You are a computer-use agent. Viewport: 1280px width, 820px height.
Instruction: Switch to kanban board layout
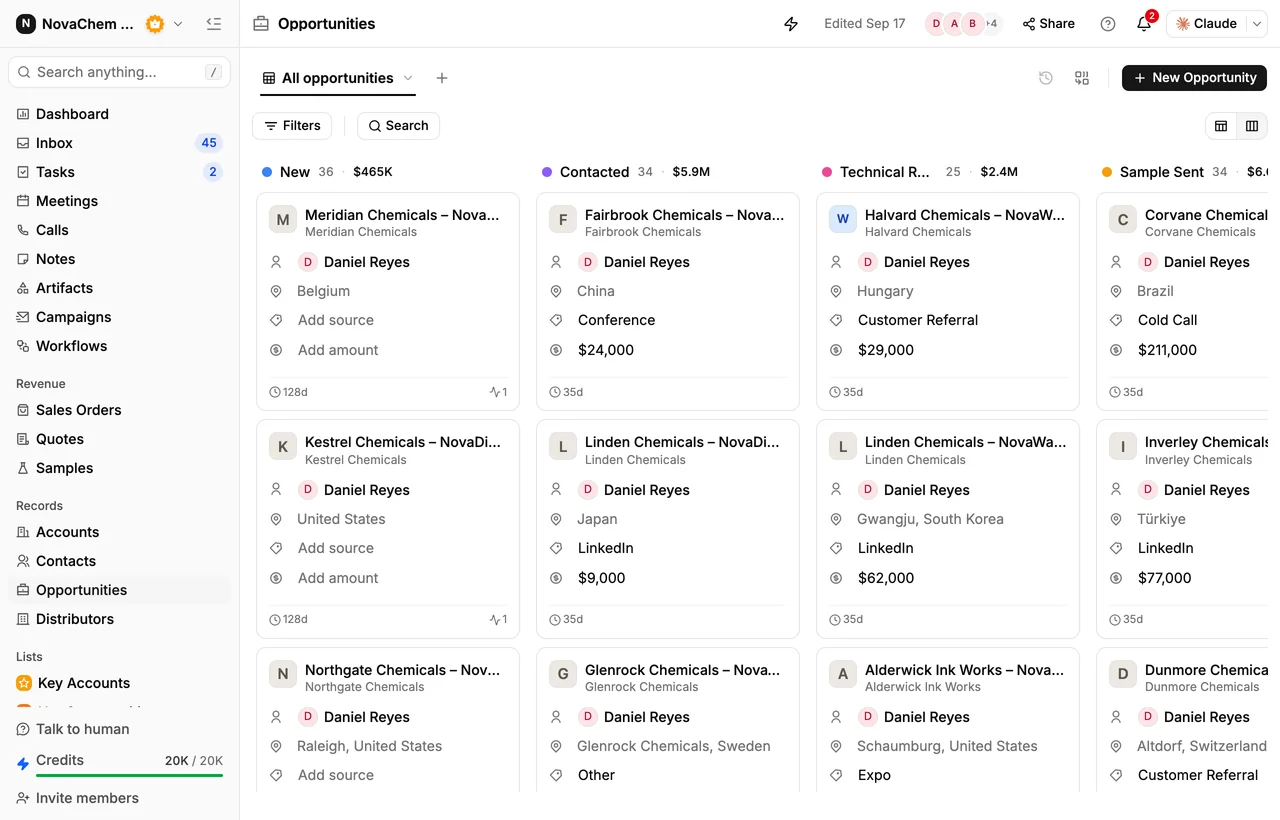point(1252,126)
